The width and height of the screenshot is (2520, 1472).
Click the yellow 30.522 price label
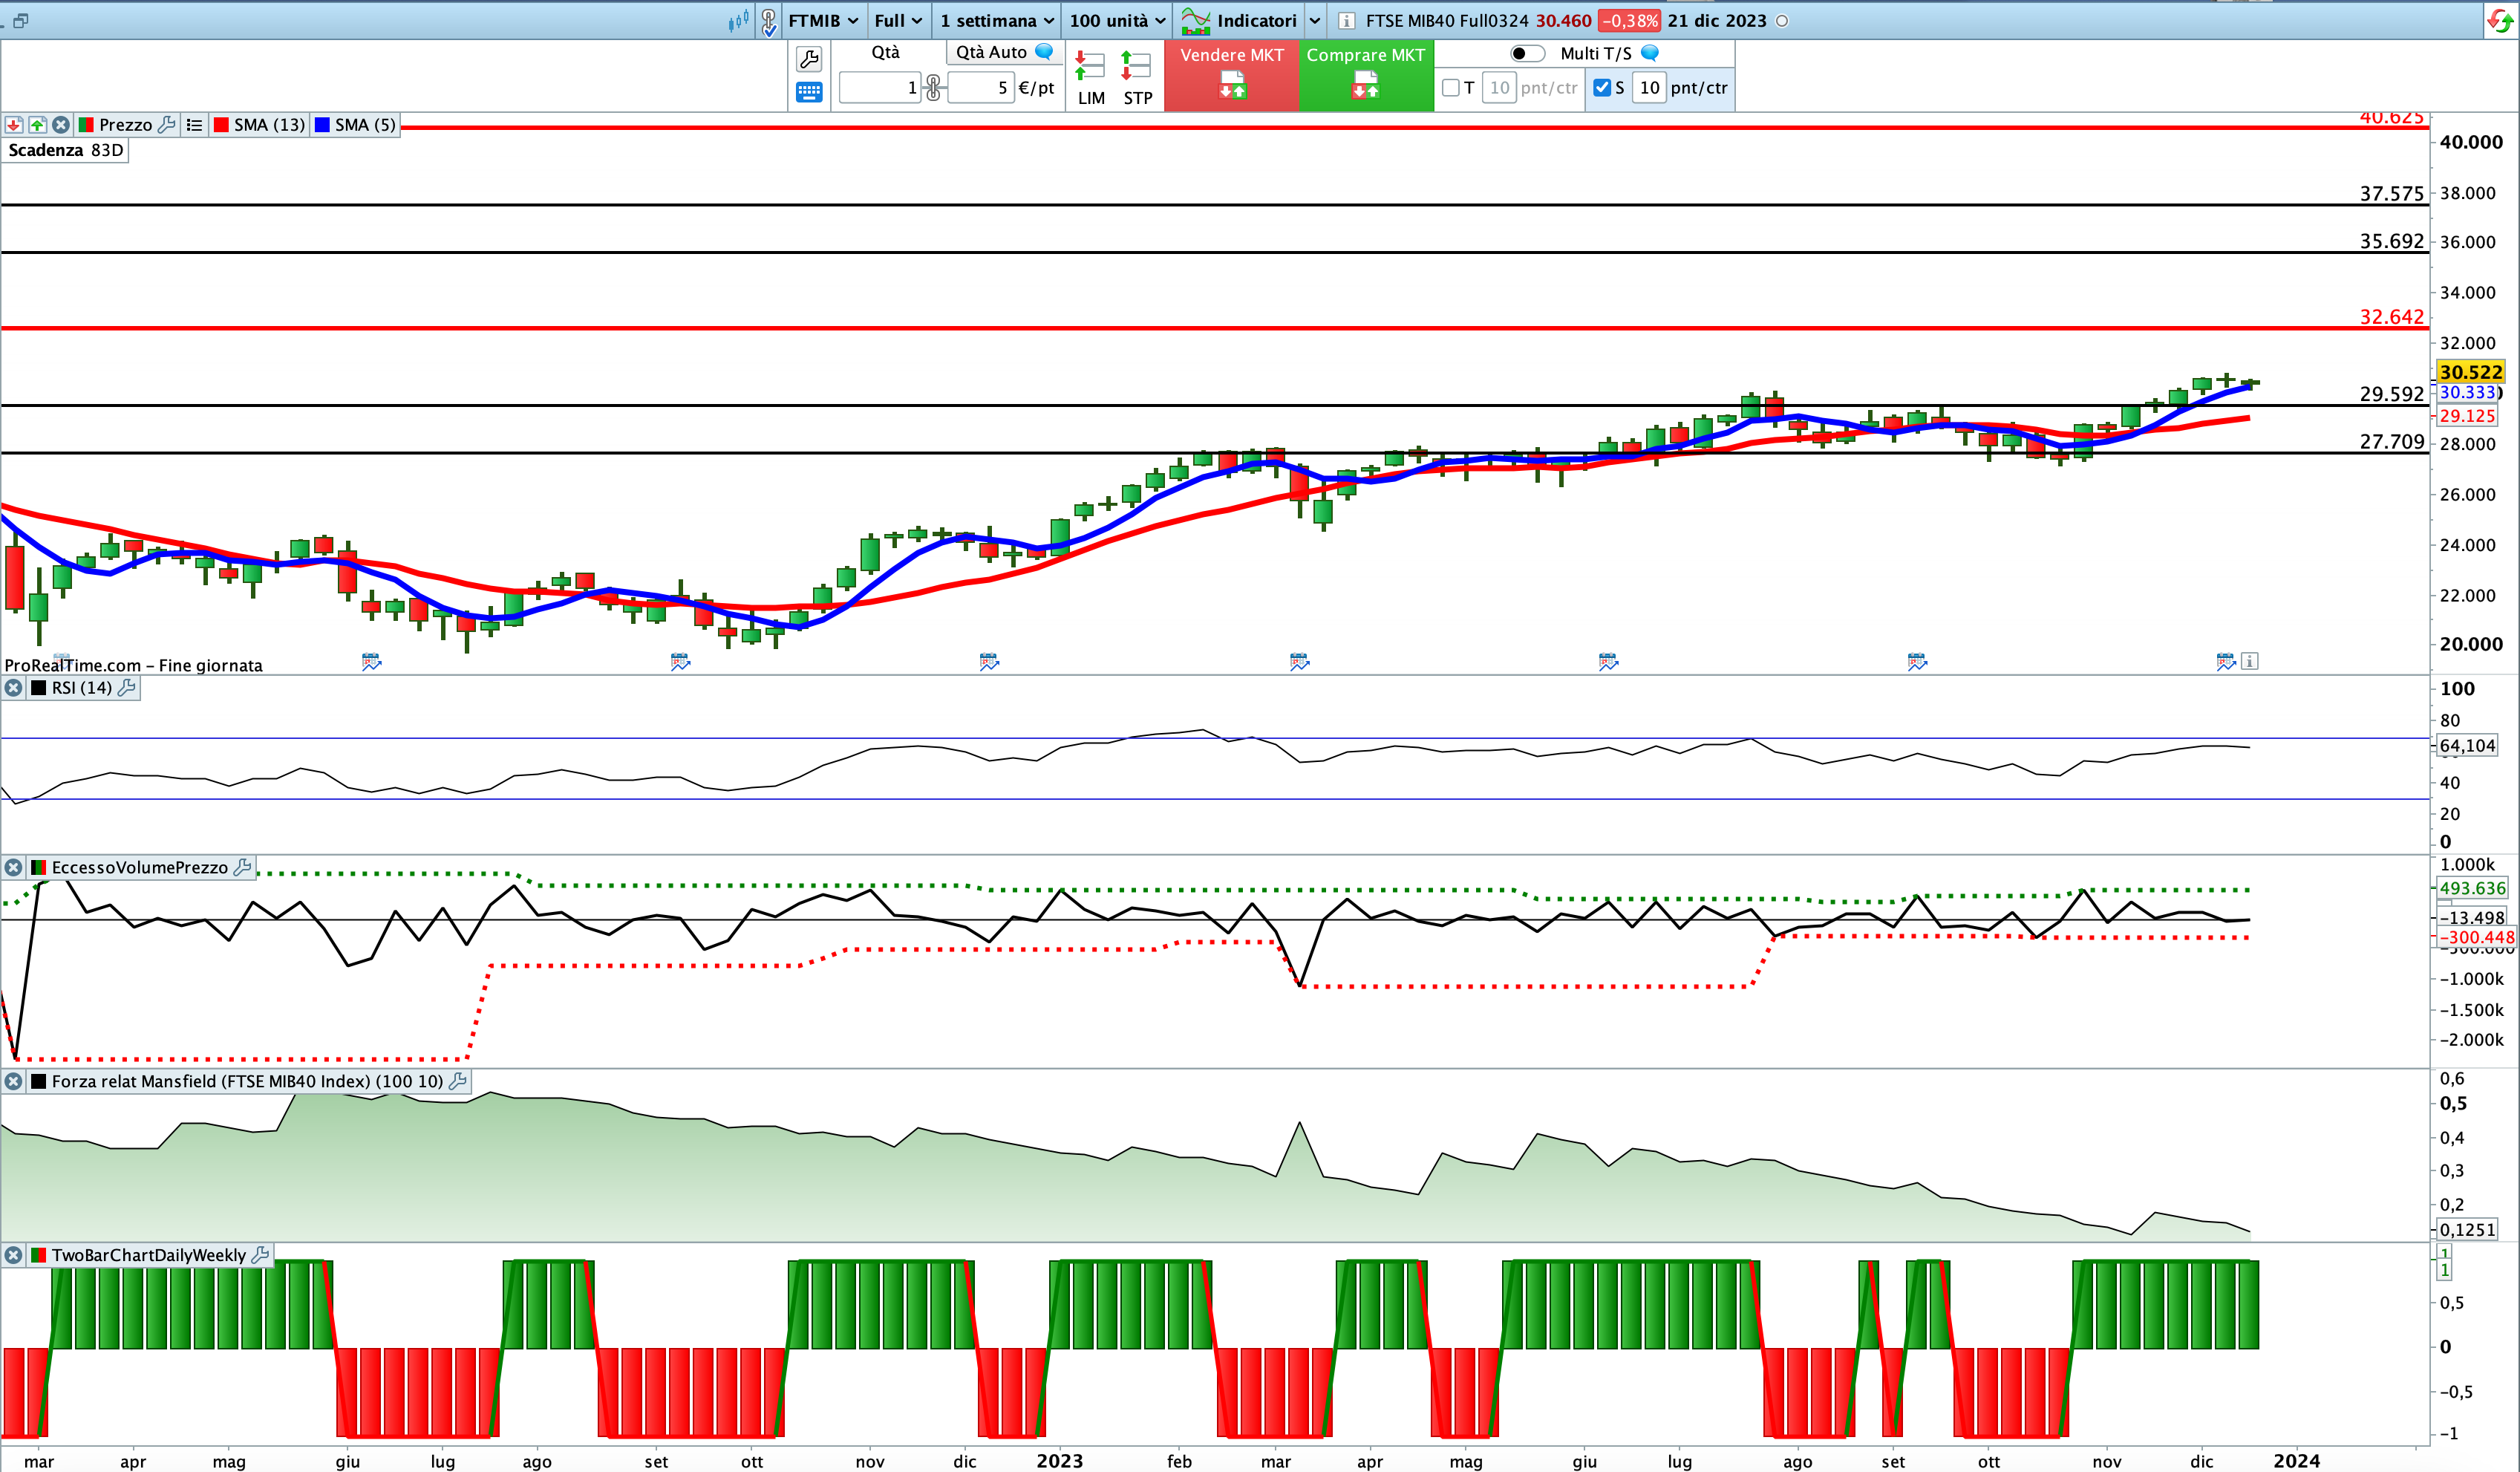point(2470,372)
